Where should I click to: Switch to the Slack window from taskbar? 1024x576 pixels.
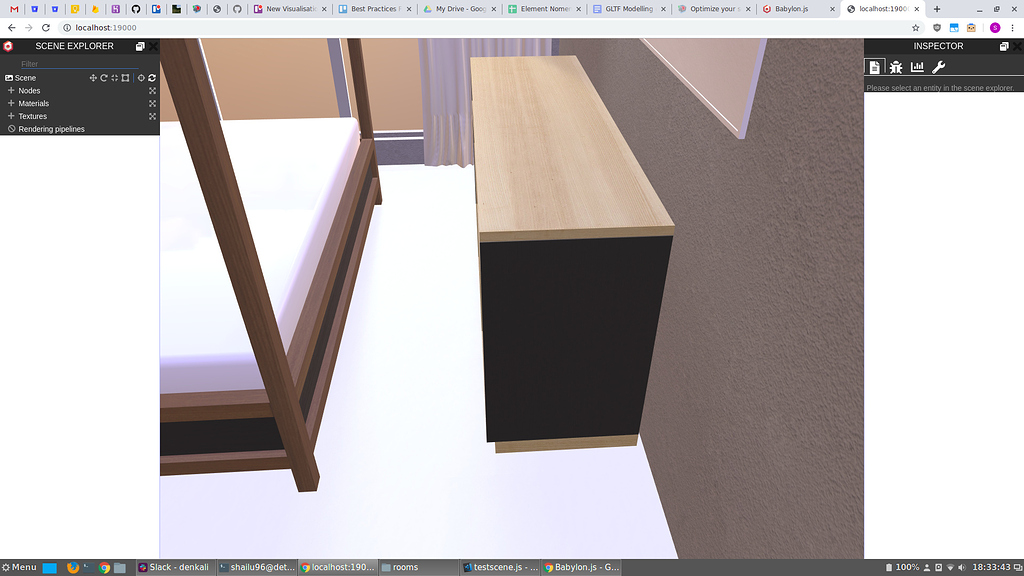[x=178, y=566]
